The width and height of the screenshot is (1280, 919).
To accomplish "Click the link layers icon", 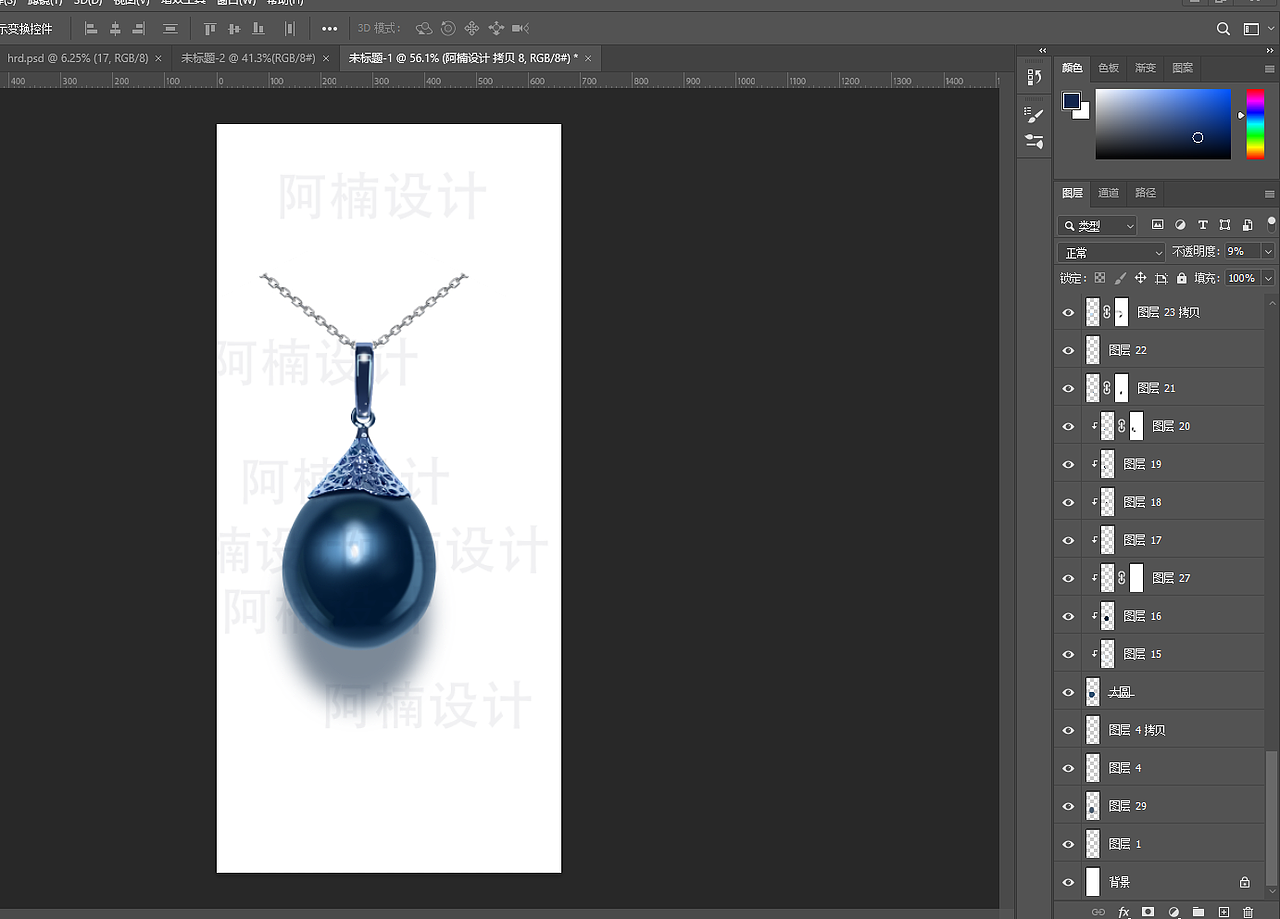I will (1098, 912).
